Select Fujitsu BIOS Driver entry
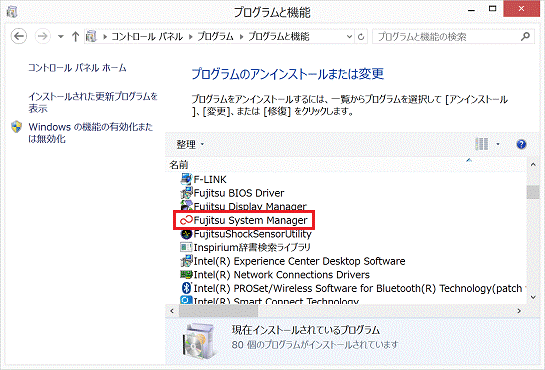545x370 pixels. 239,193
